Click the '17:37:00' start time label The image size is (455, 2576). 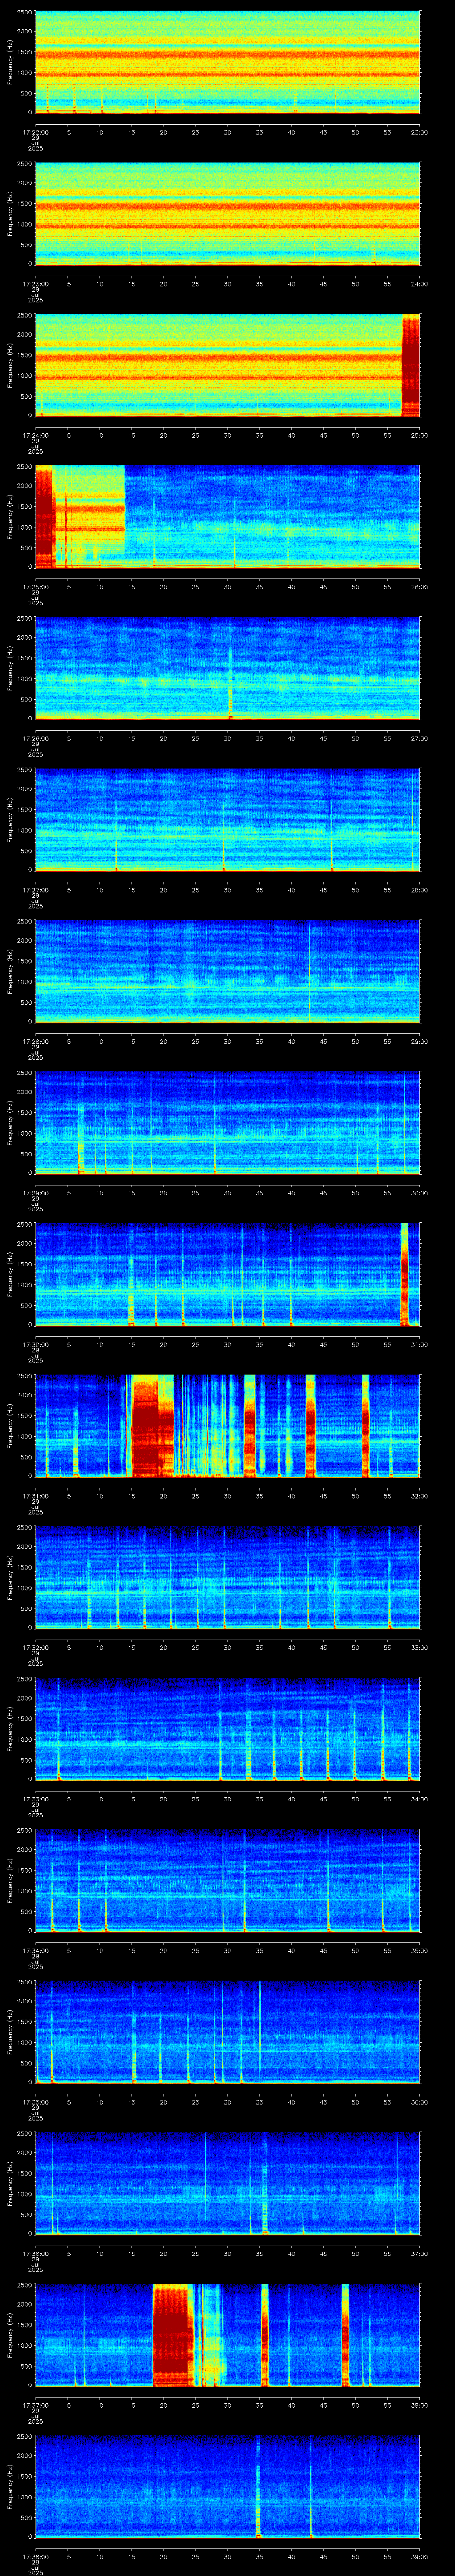[x=35, y=2405]
